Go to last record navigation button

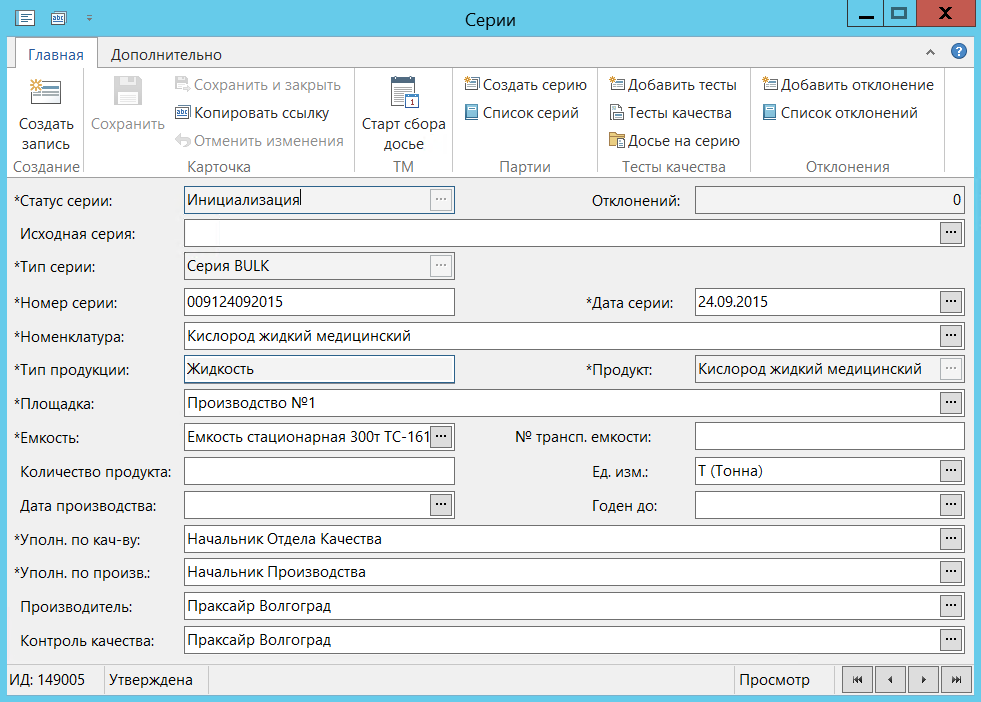(956, 679)
